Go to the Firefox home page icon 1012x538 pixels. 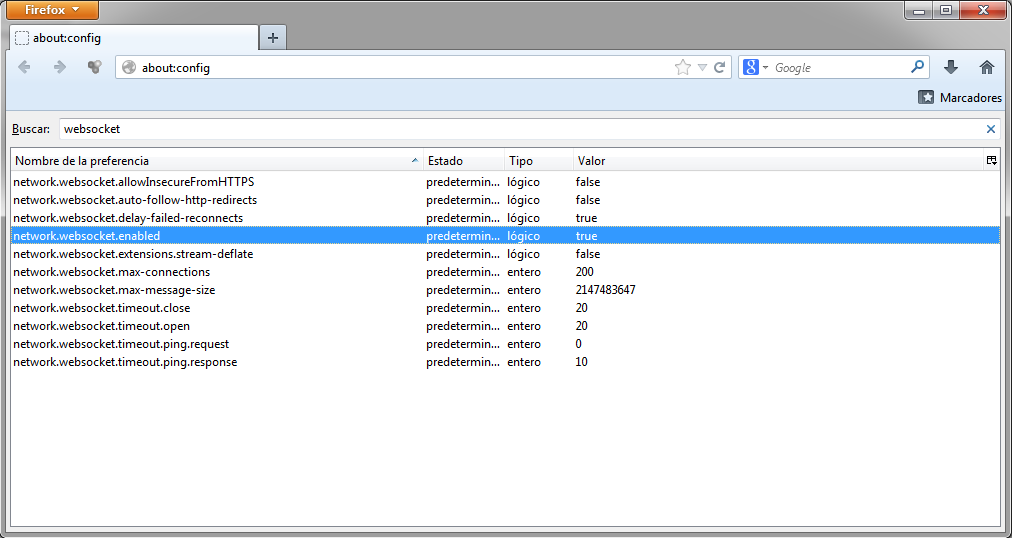(x=987, y=67)
